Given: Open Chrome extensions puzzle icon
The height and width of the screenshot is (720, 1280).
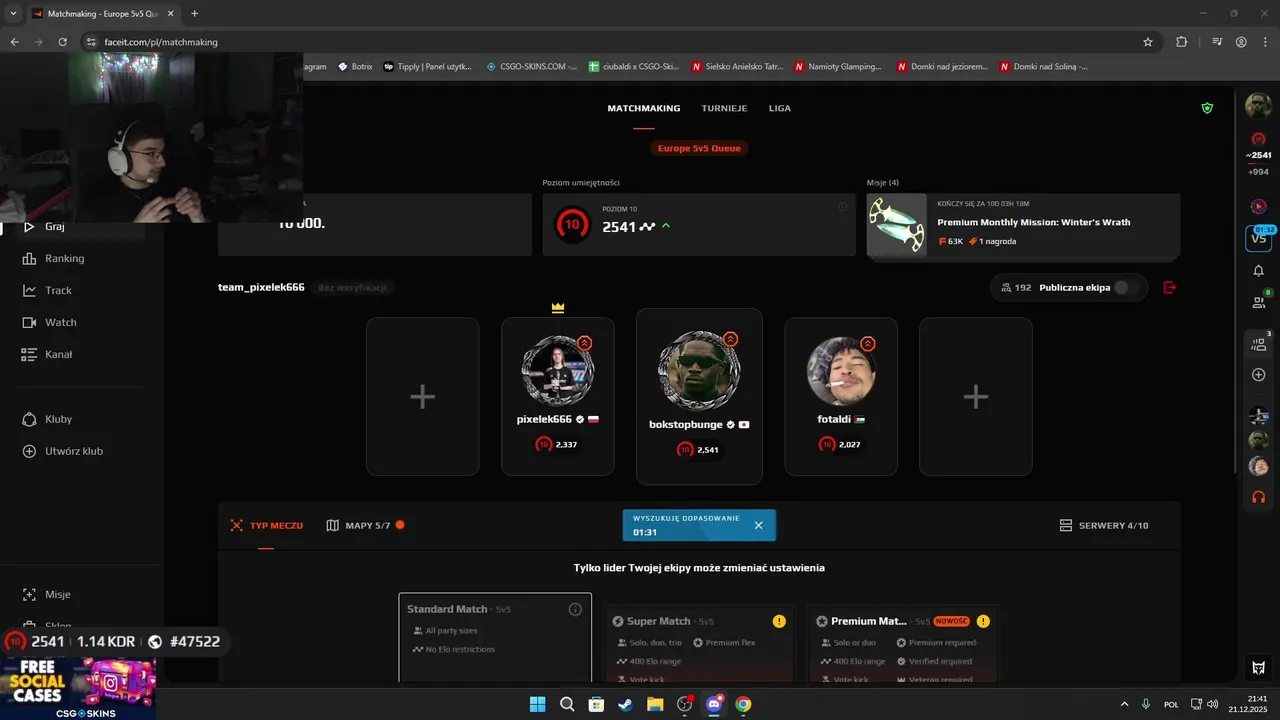Looking at the screenshot, I should click(1181, 42).
